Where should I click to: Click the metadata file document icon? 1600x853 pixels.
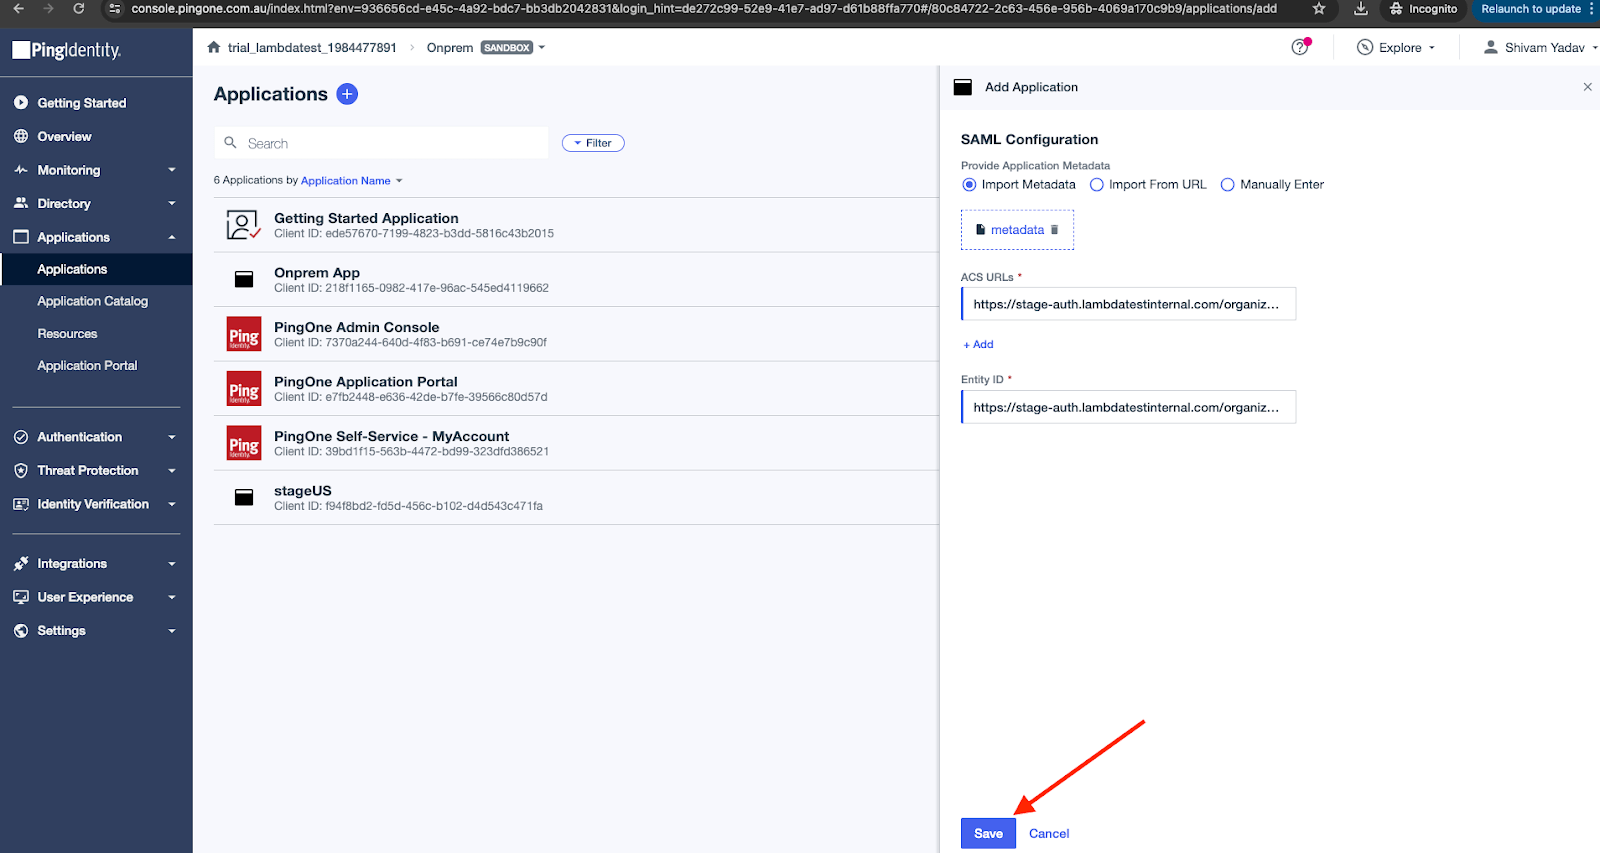point(981,230)
